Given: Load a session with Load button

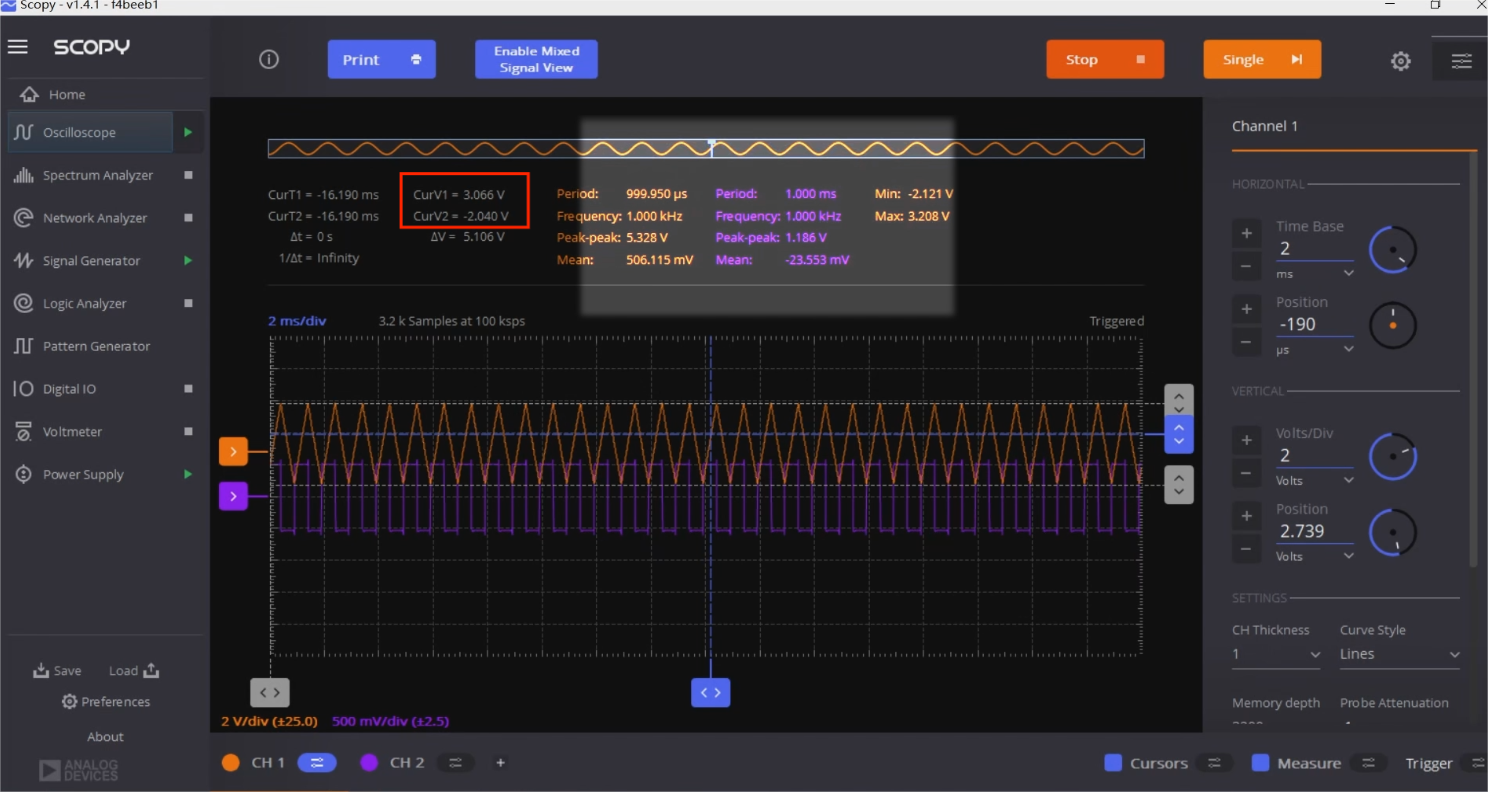Looking at the screenshot, I should 134,671.
